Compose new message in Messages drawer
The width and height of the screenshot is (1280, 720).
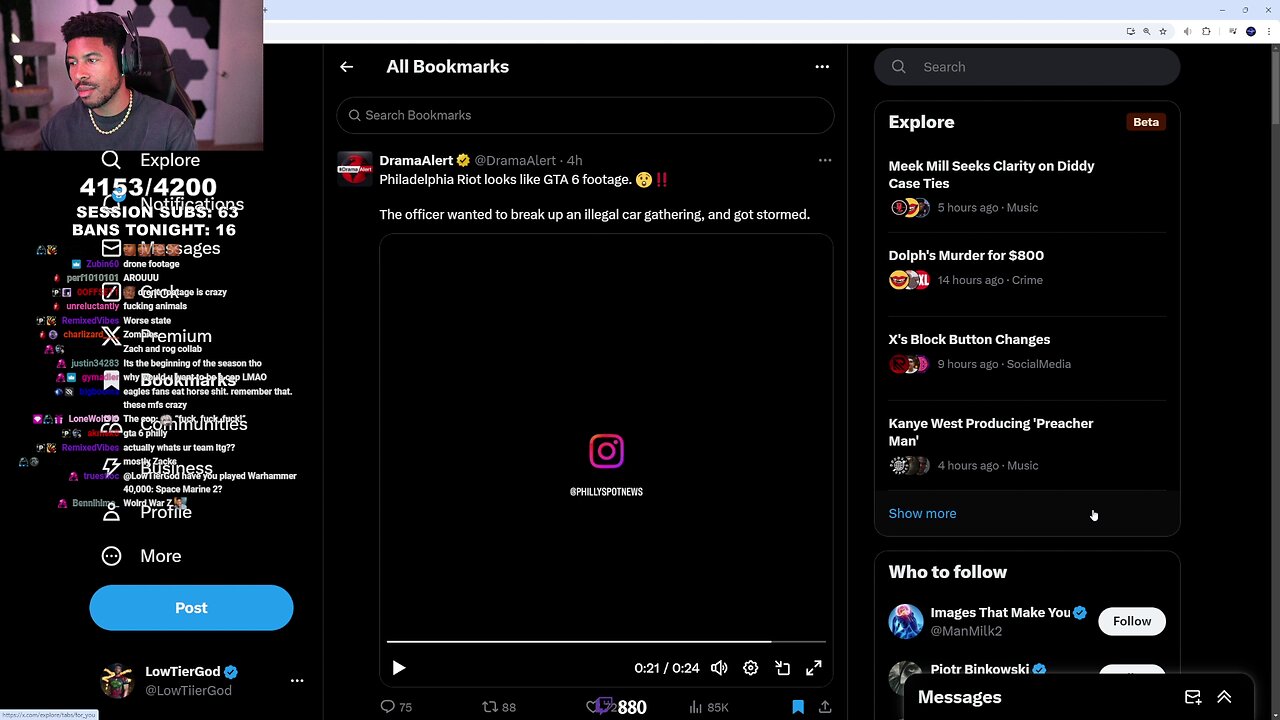1193,697
